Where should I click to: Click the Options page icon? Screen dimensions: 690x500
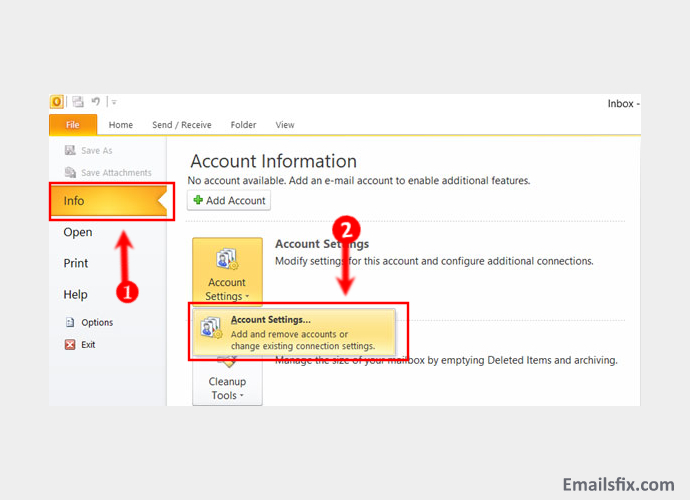coord(70,322)
